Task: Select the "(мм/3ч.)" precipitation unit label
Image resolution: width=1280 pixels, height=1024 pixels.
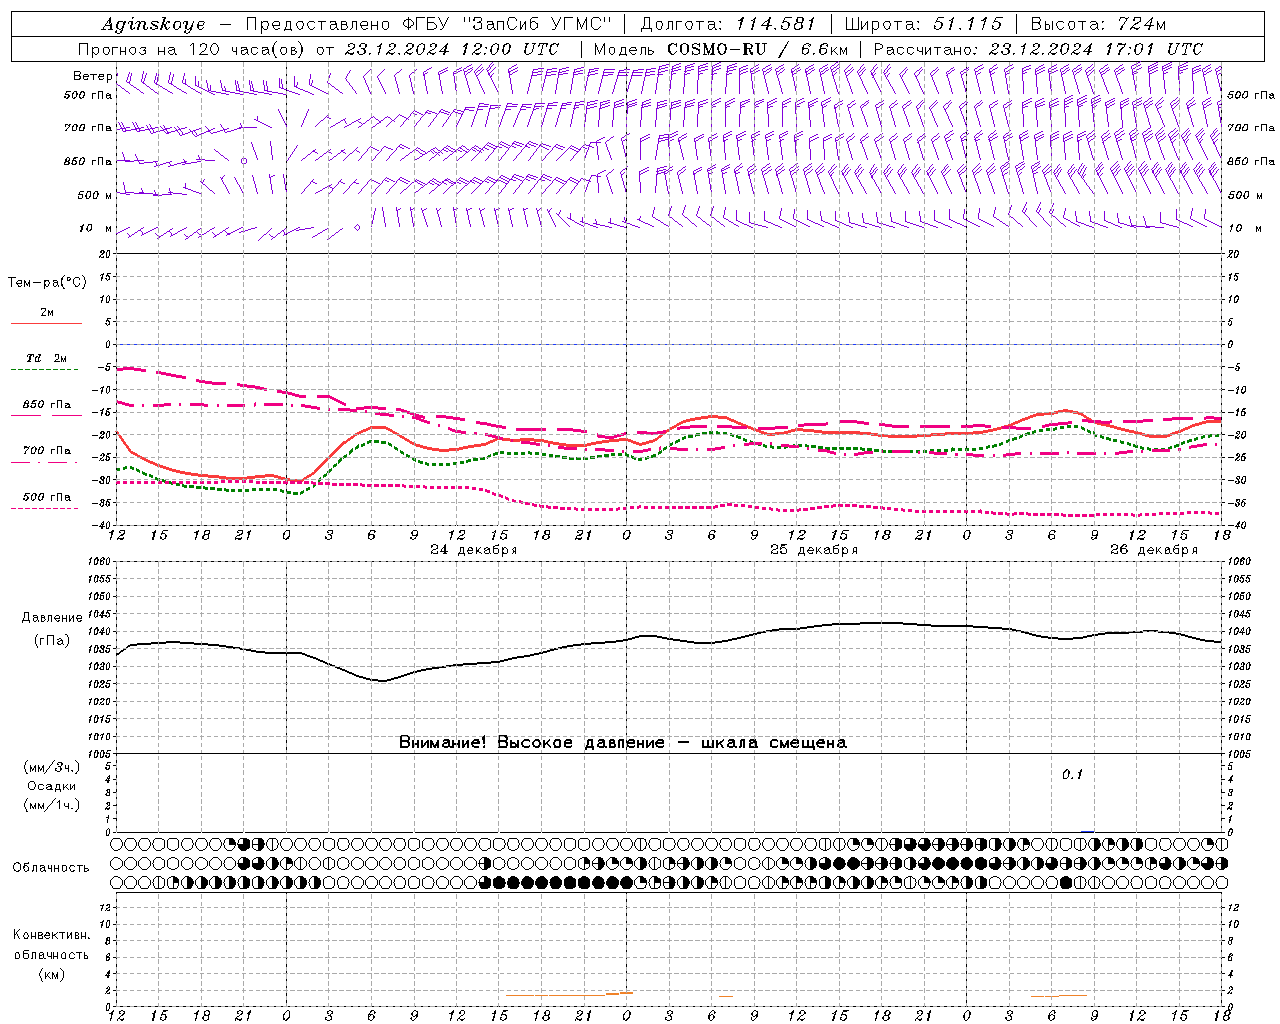Action: 52,767
